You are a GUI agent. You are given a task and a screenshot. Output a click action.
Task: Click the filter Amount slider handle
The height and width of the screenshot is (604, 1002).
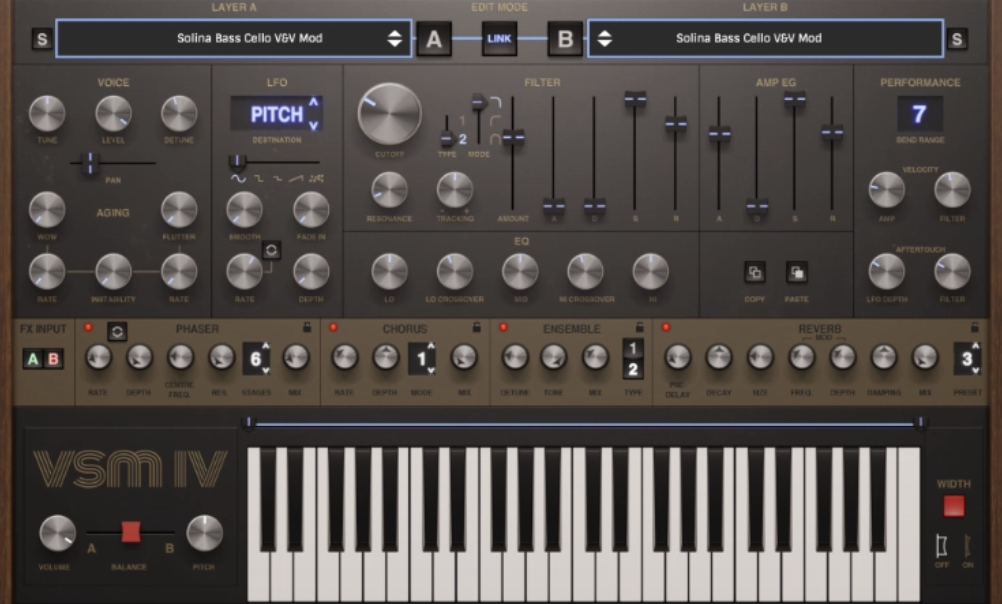tap(513, 137)
